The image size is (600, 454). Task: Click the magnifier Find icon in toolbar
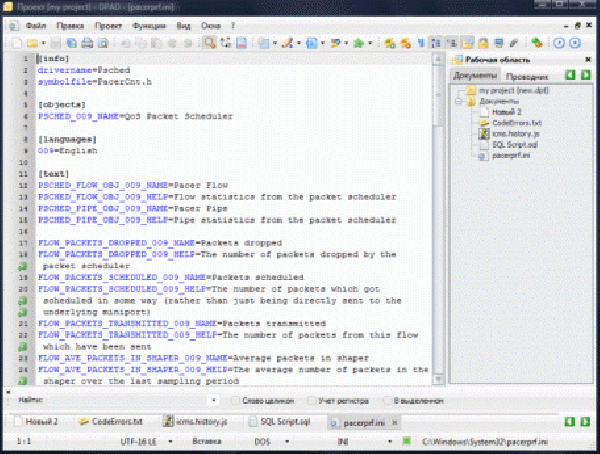210,43
